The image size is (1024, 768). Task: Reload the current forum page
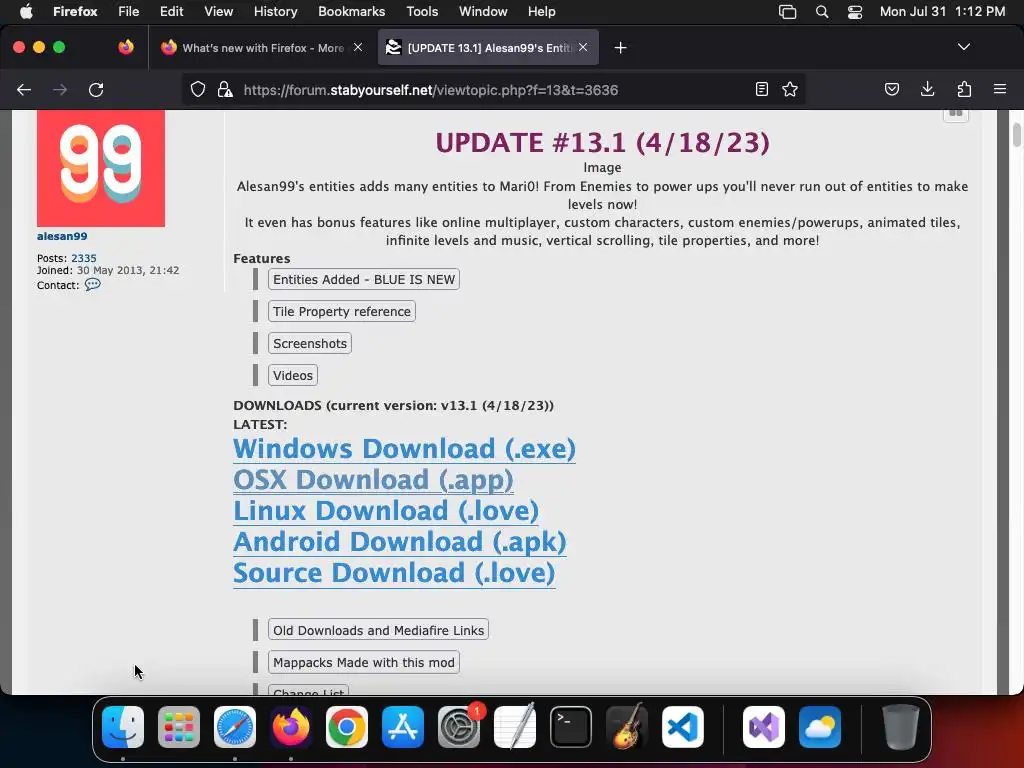pos(96,89)
